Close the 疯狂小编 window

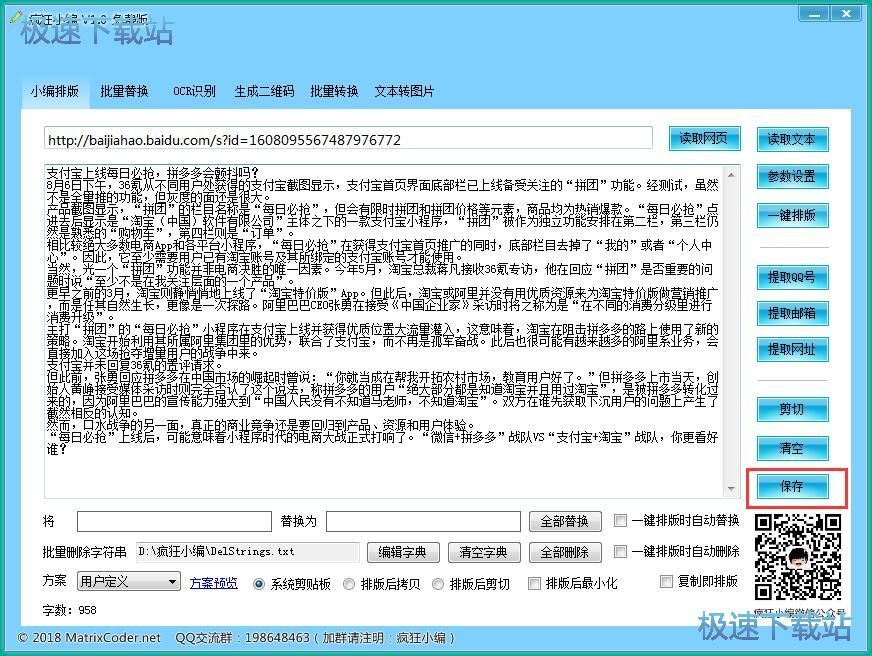tap(846, 13)
